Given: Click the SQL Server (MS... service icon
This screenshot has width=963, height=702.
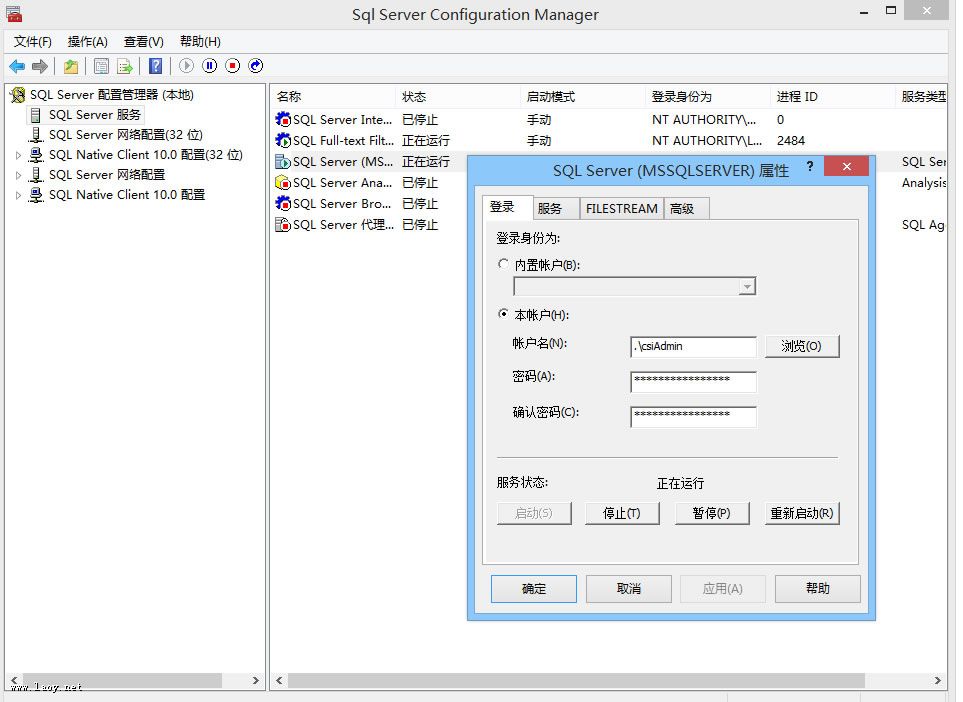Looking at the screenshot, I should [283, 162].
